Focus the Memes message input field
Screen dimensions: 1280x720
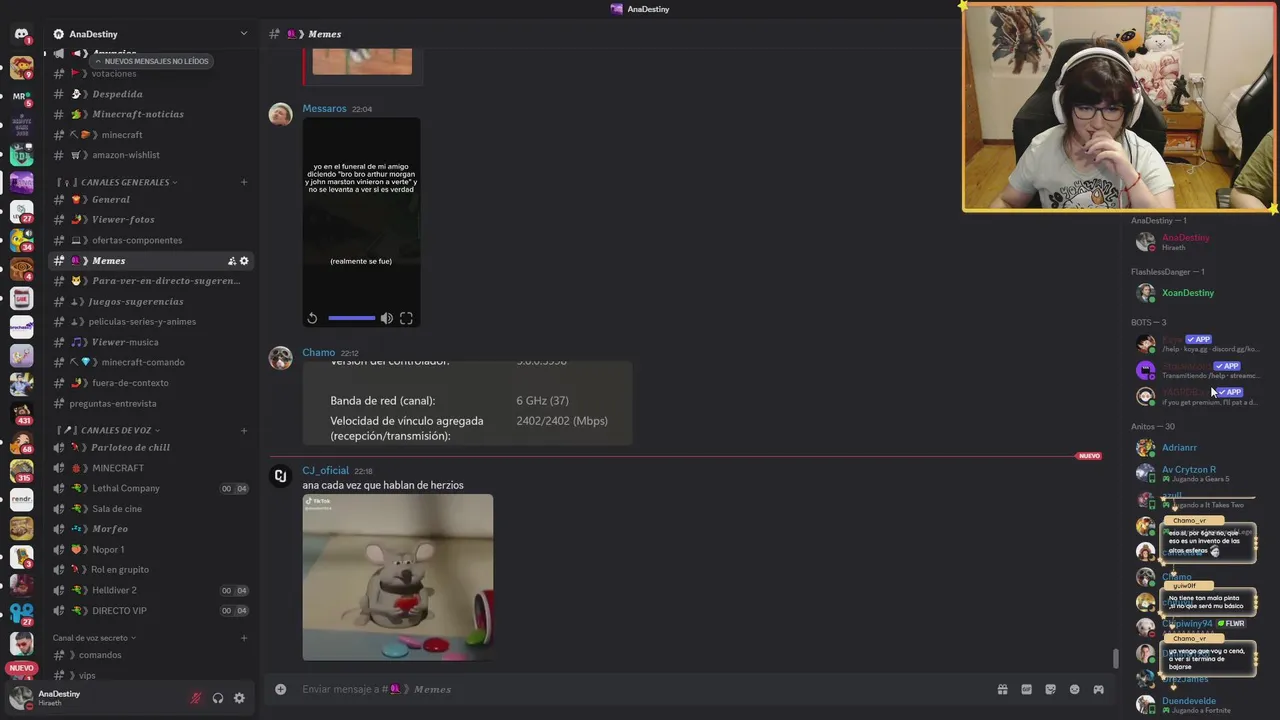click(640, 689)
